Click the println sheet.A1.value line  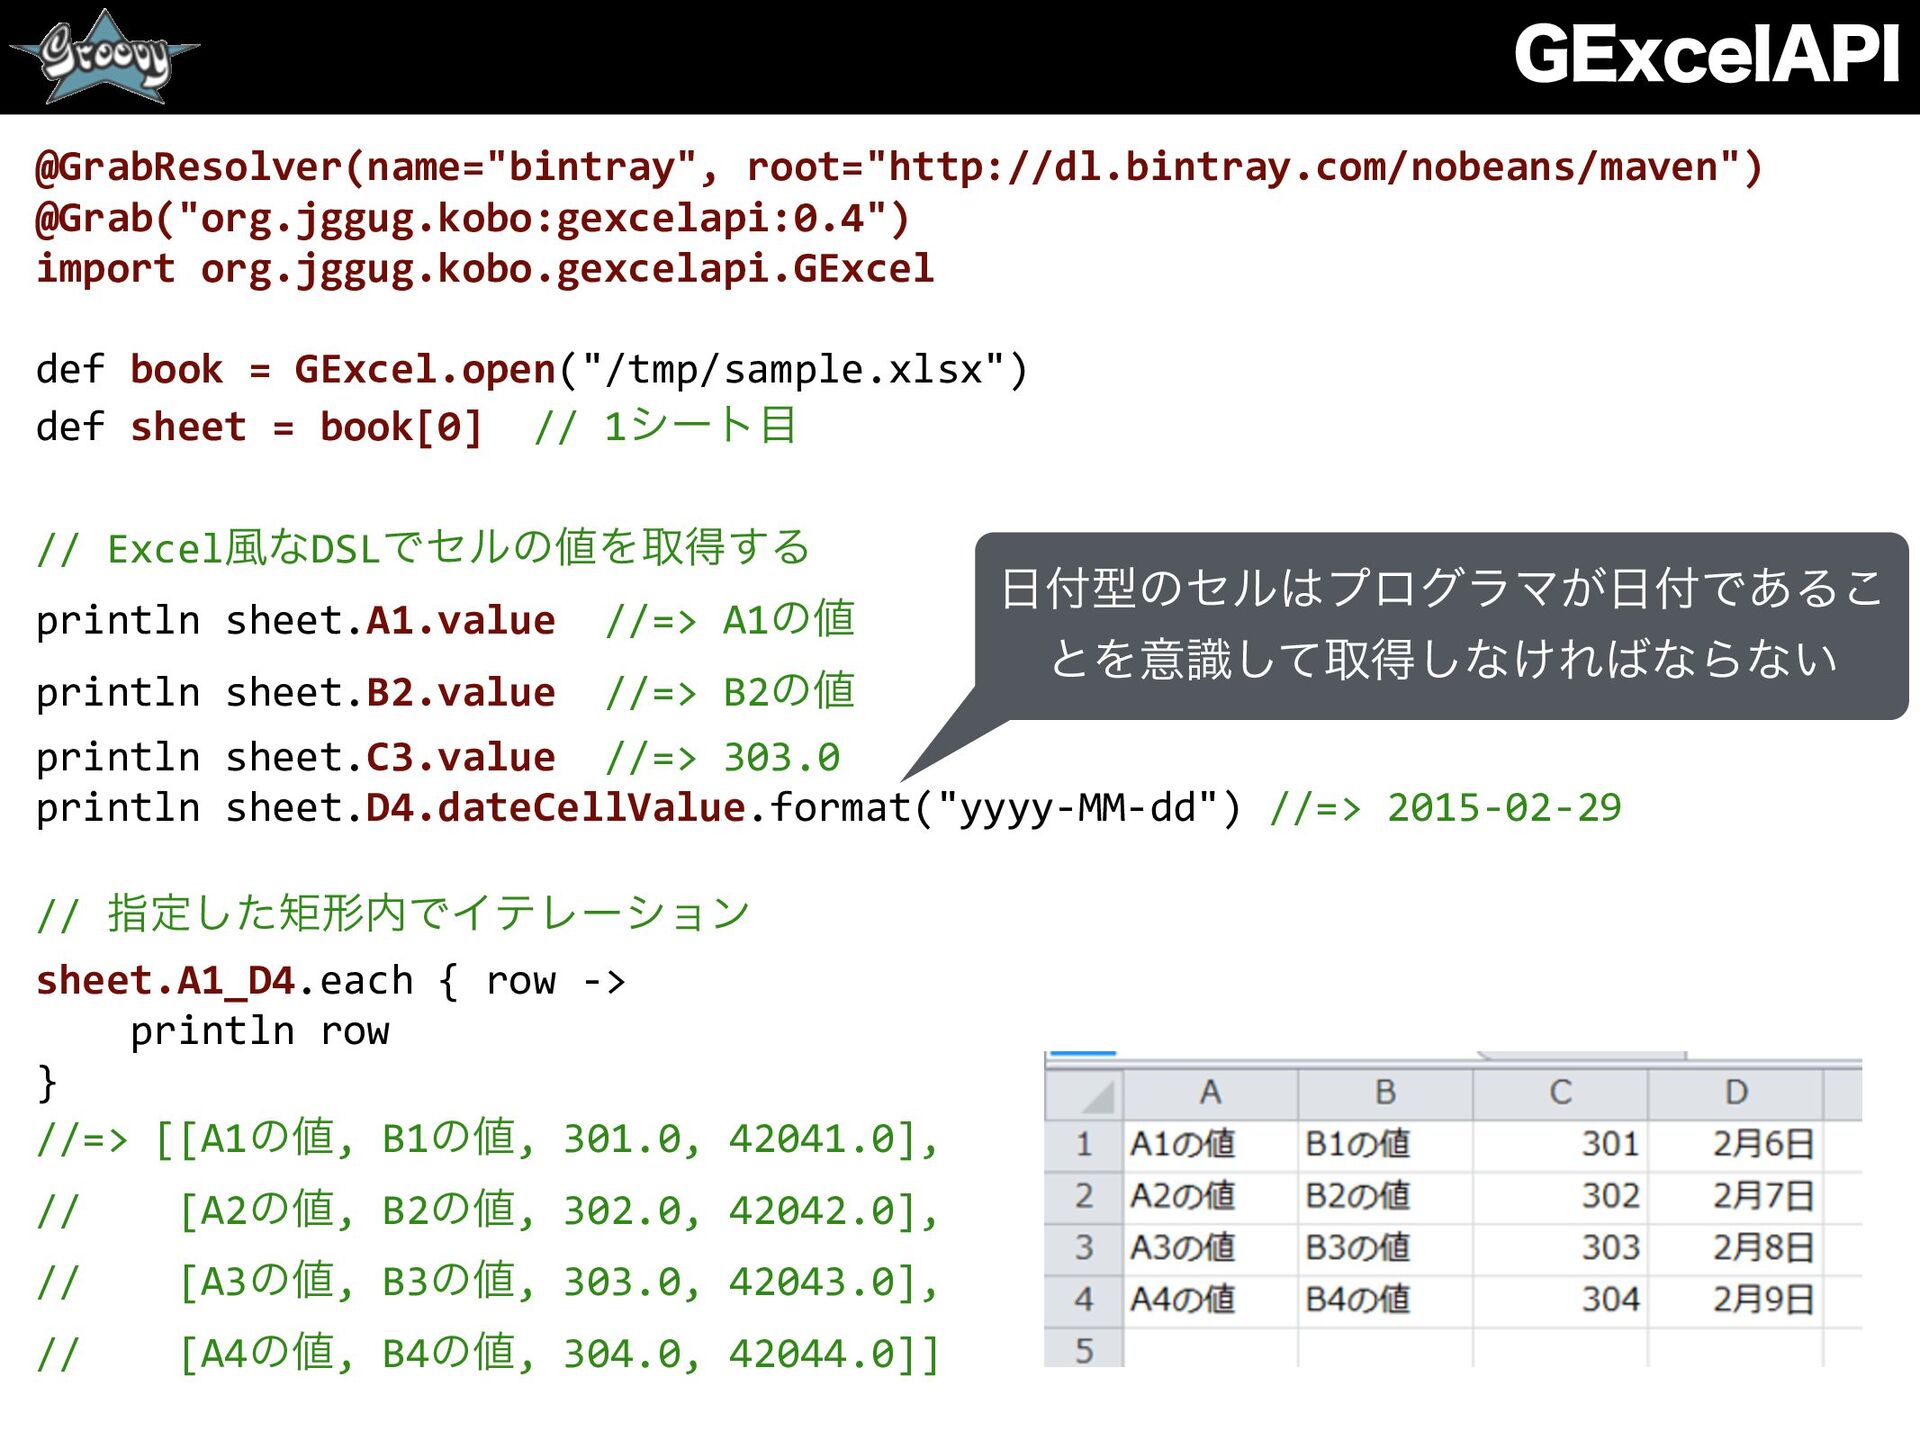(445, 620)
